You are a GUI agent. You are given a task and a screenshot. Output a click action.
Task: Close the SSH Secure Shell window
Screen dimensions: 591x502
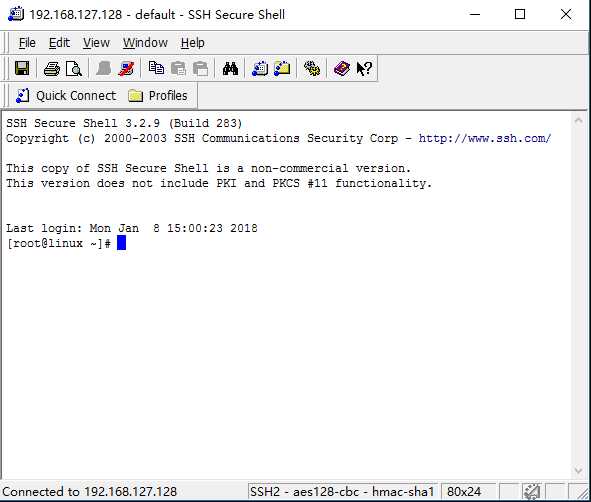(566, 15)
